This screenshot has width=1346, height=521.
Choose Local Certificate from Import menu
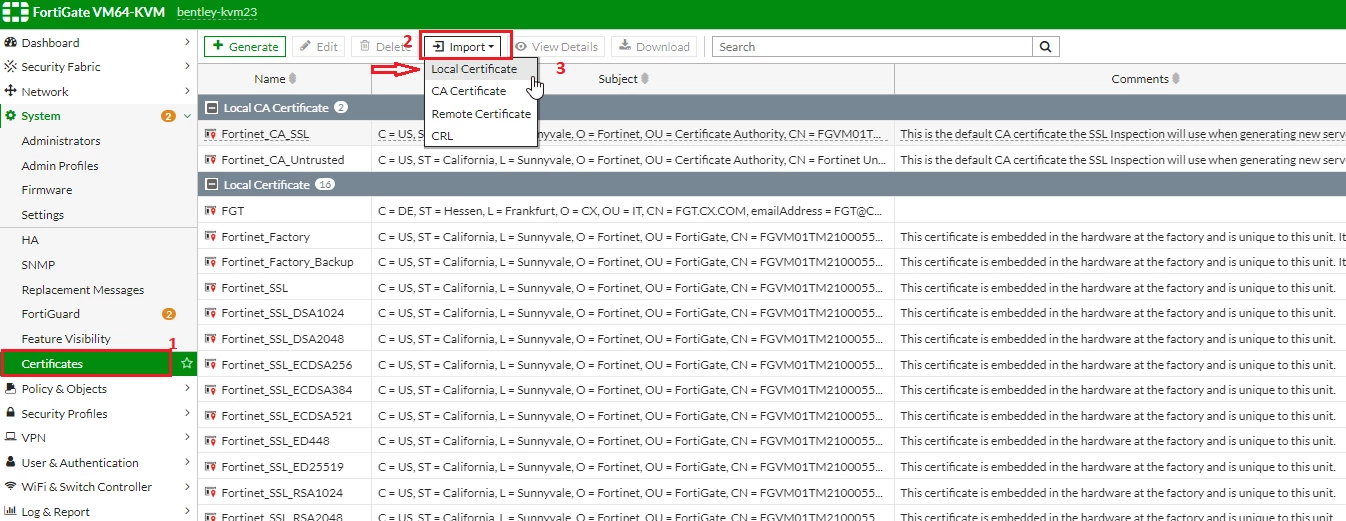[x=481, y=69]
